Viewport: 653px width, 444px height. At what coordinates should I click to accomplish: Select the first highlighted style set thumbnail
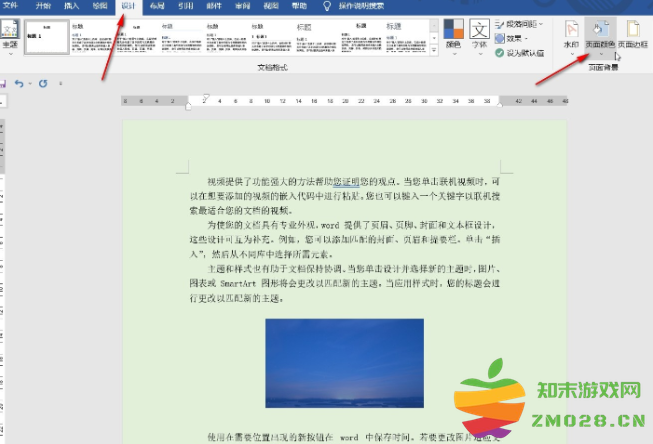pos(47,37)
